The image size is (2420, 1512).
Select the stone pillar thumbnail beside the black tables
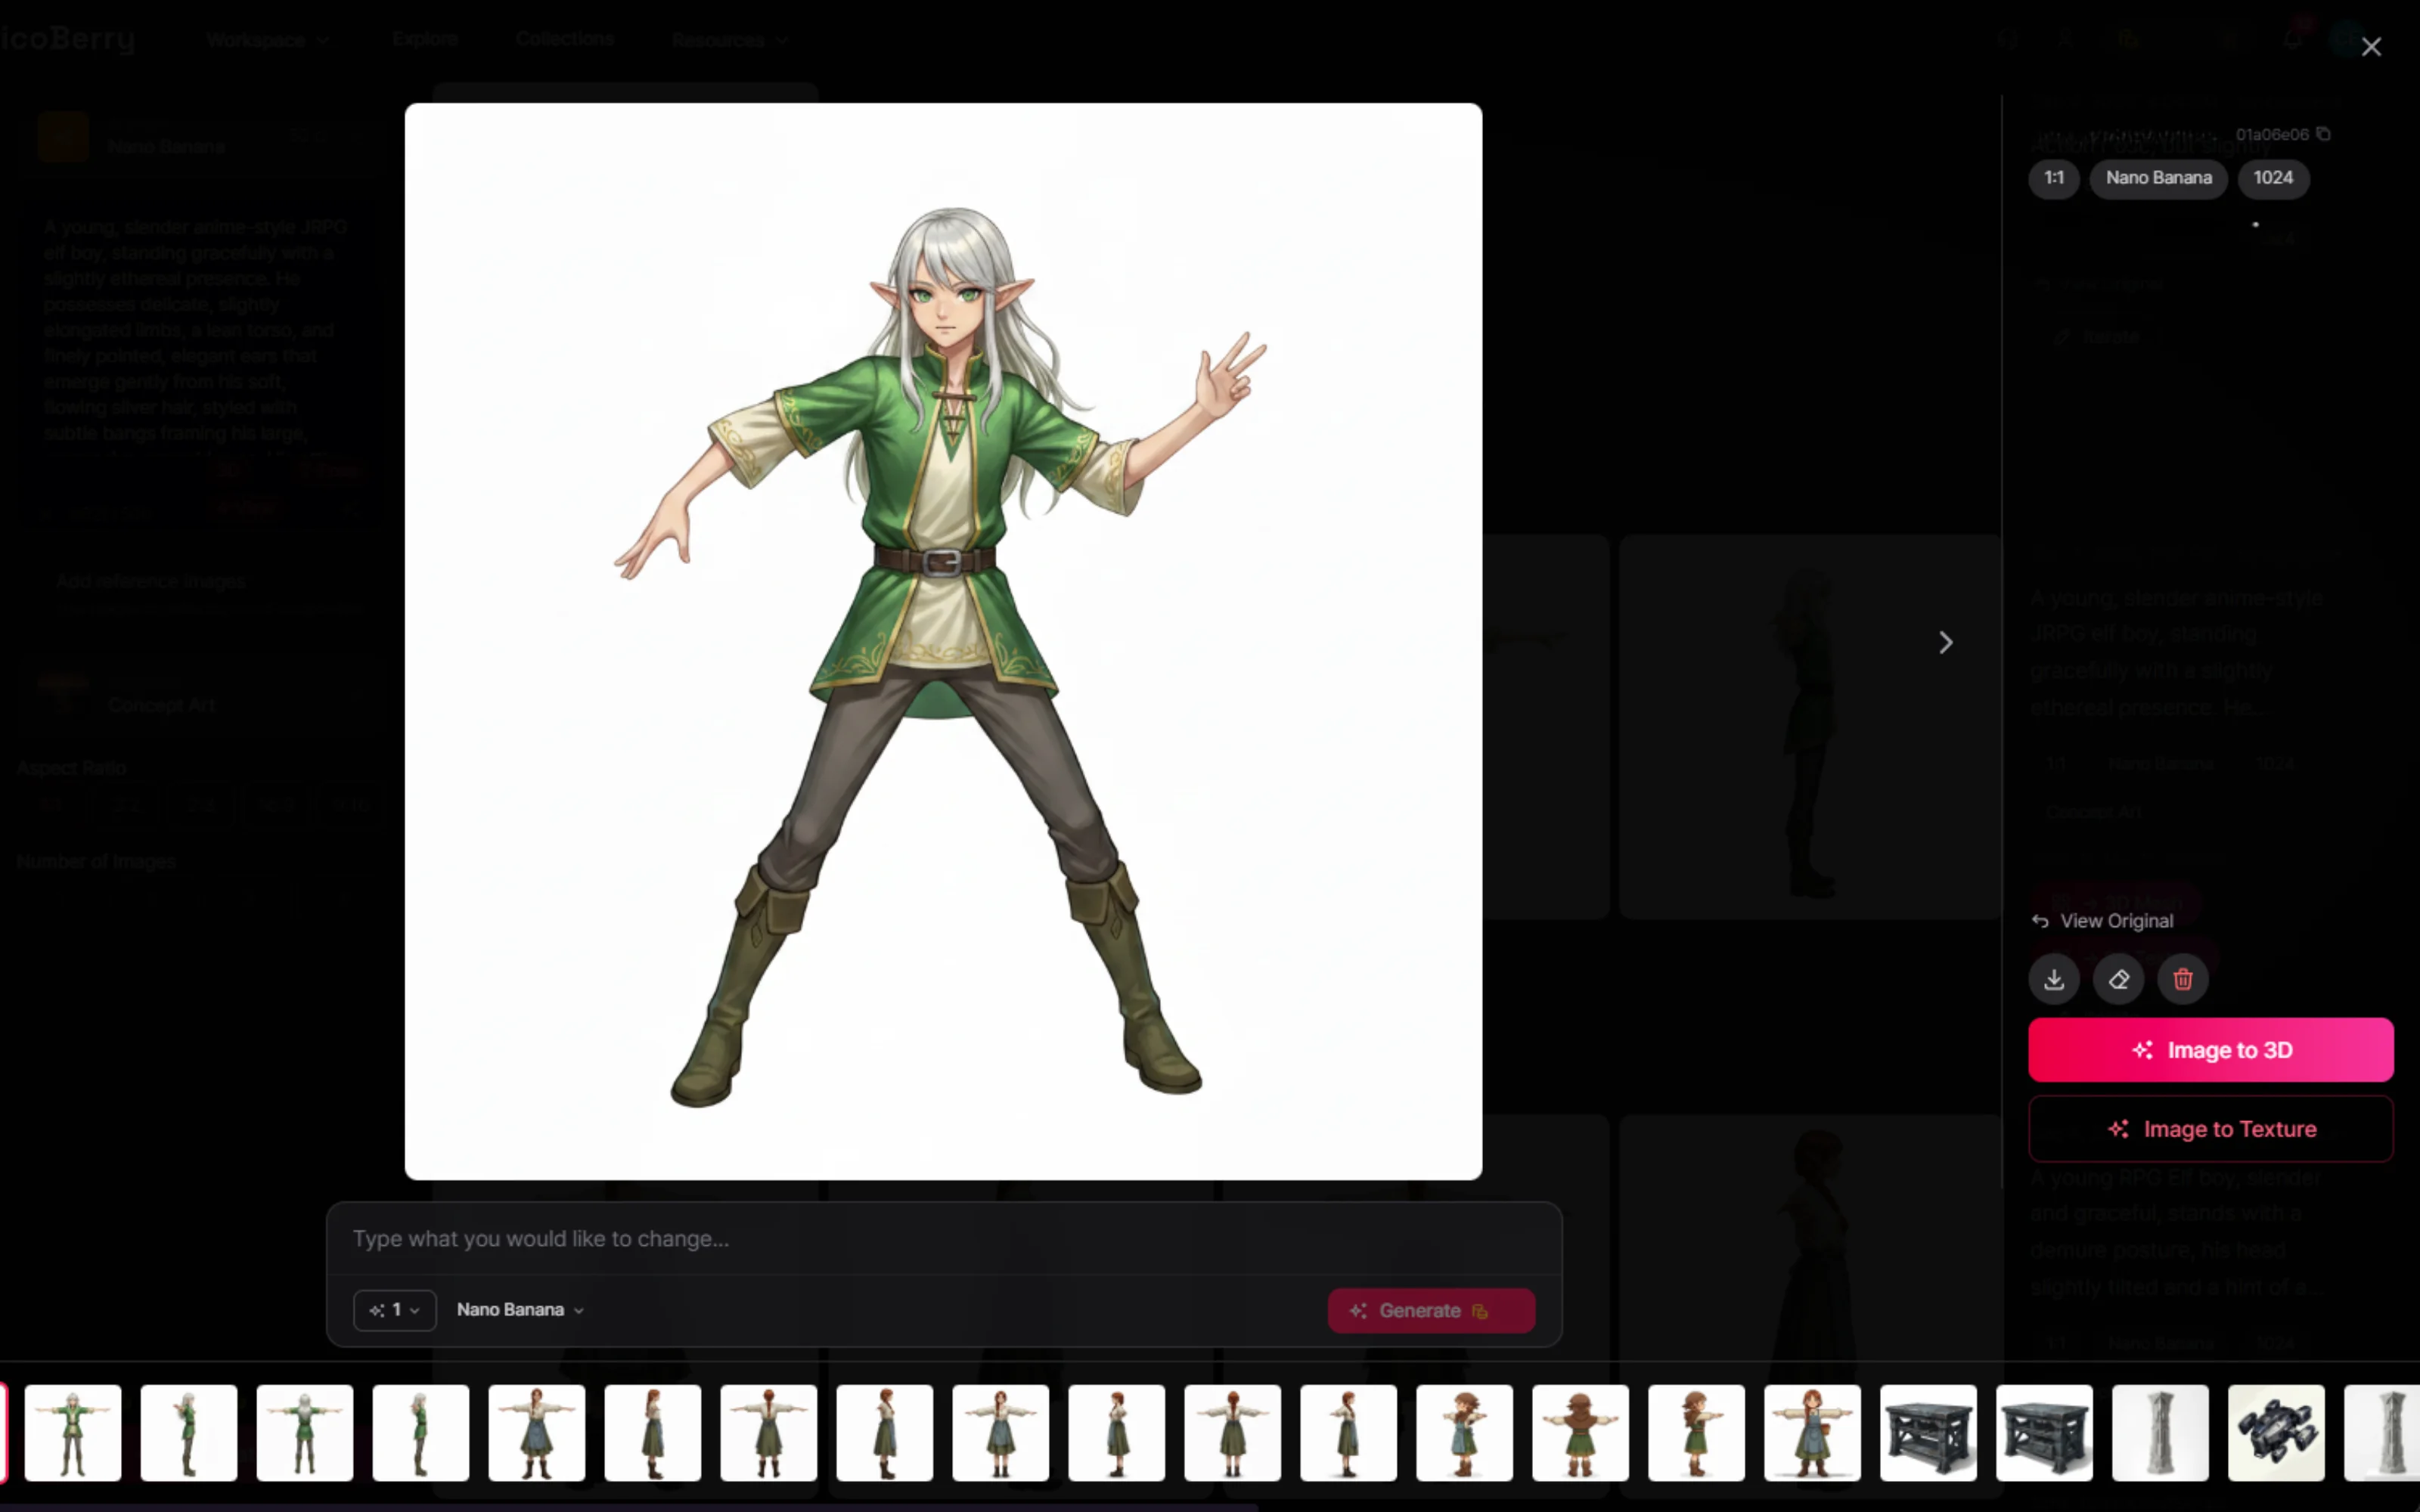[2160, 1433]
